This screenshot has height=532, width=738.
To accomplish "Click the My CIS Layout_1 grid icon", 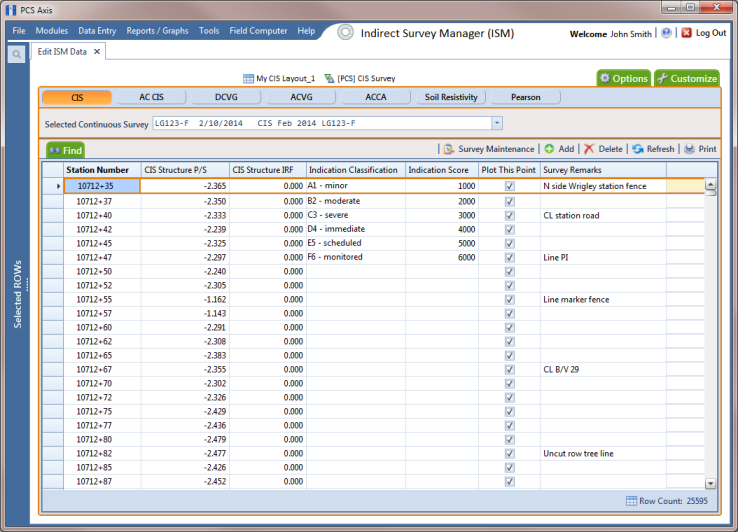I will coord(248,79).
